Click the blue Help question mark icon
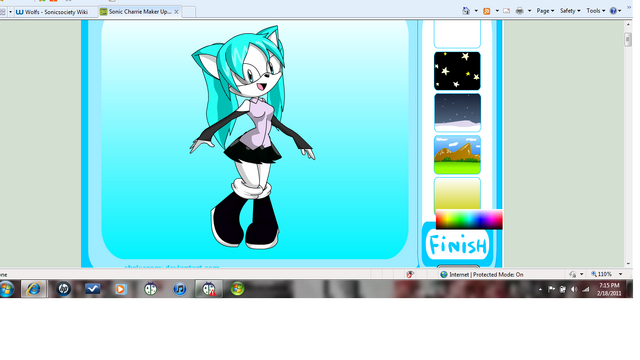This screenshot has width=640, height=360. [613, 11]
